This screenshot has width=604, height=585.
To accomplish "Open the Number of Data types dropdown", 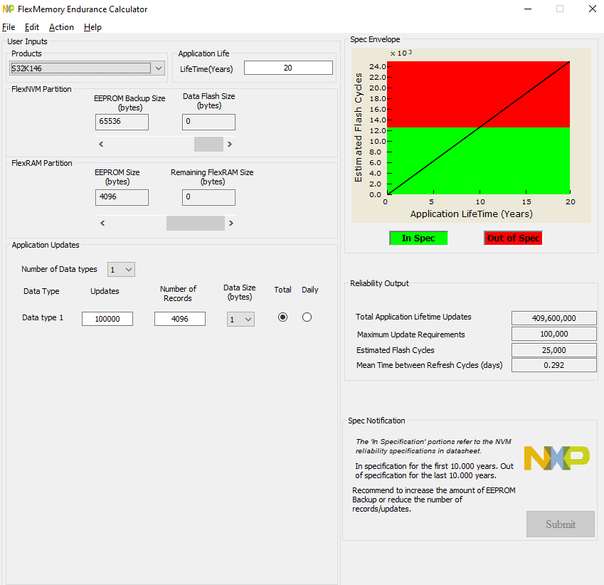I will pyautogui.click(x=121, y=270).
